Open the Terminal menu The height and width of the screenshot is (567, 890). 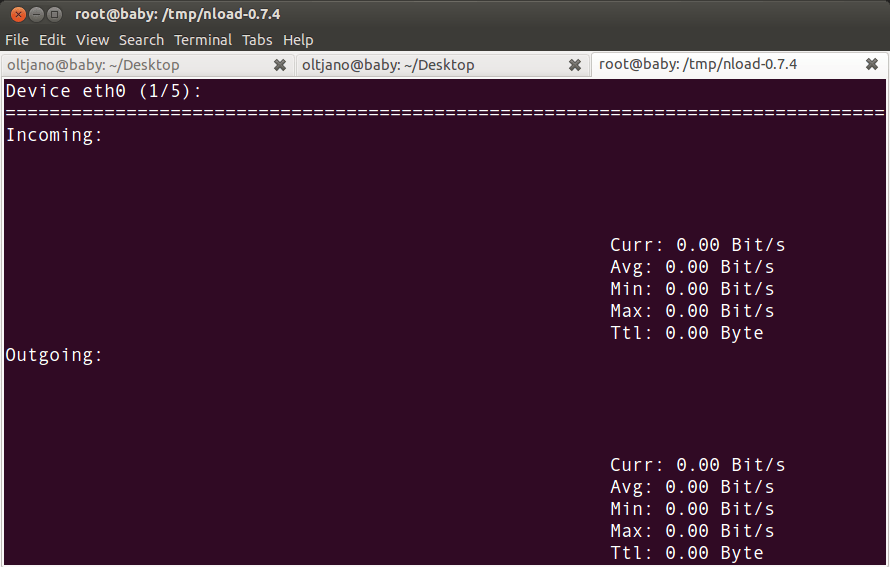click(x=203, y=40)
